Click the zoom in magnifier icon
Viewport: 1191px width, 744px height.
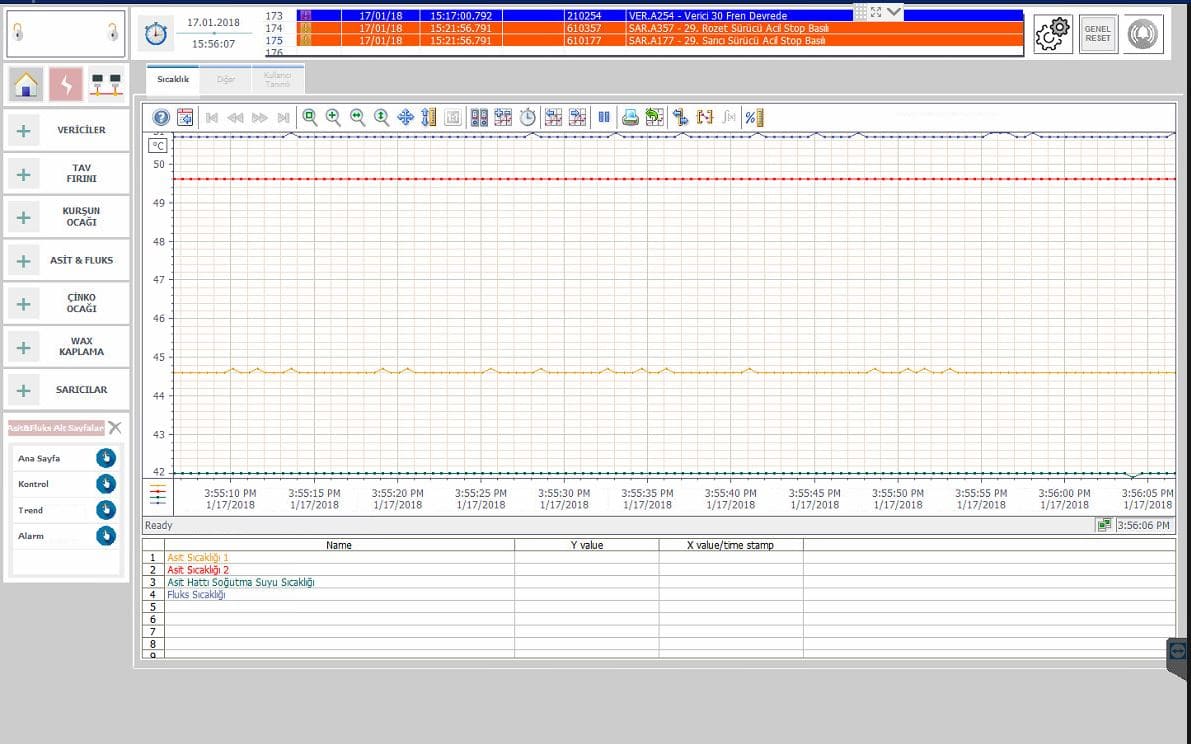click(x=333, y=117)
